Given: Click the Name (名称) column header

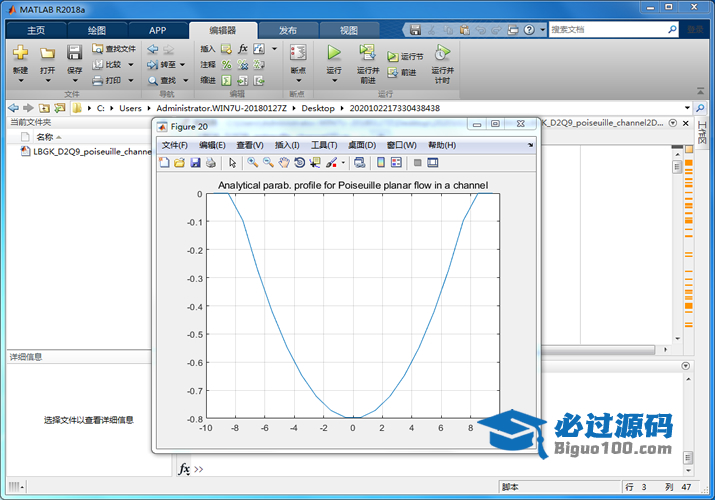Looking at the screenshot, I should pos(45,137).
